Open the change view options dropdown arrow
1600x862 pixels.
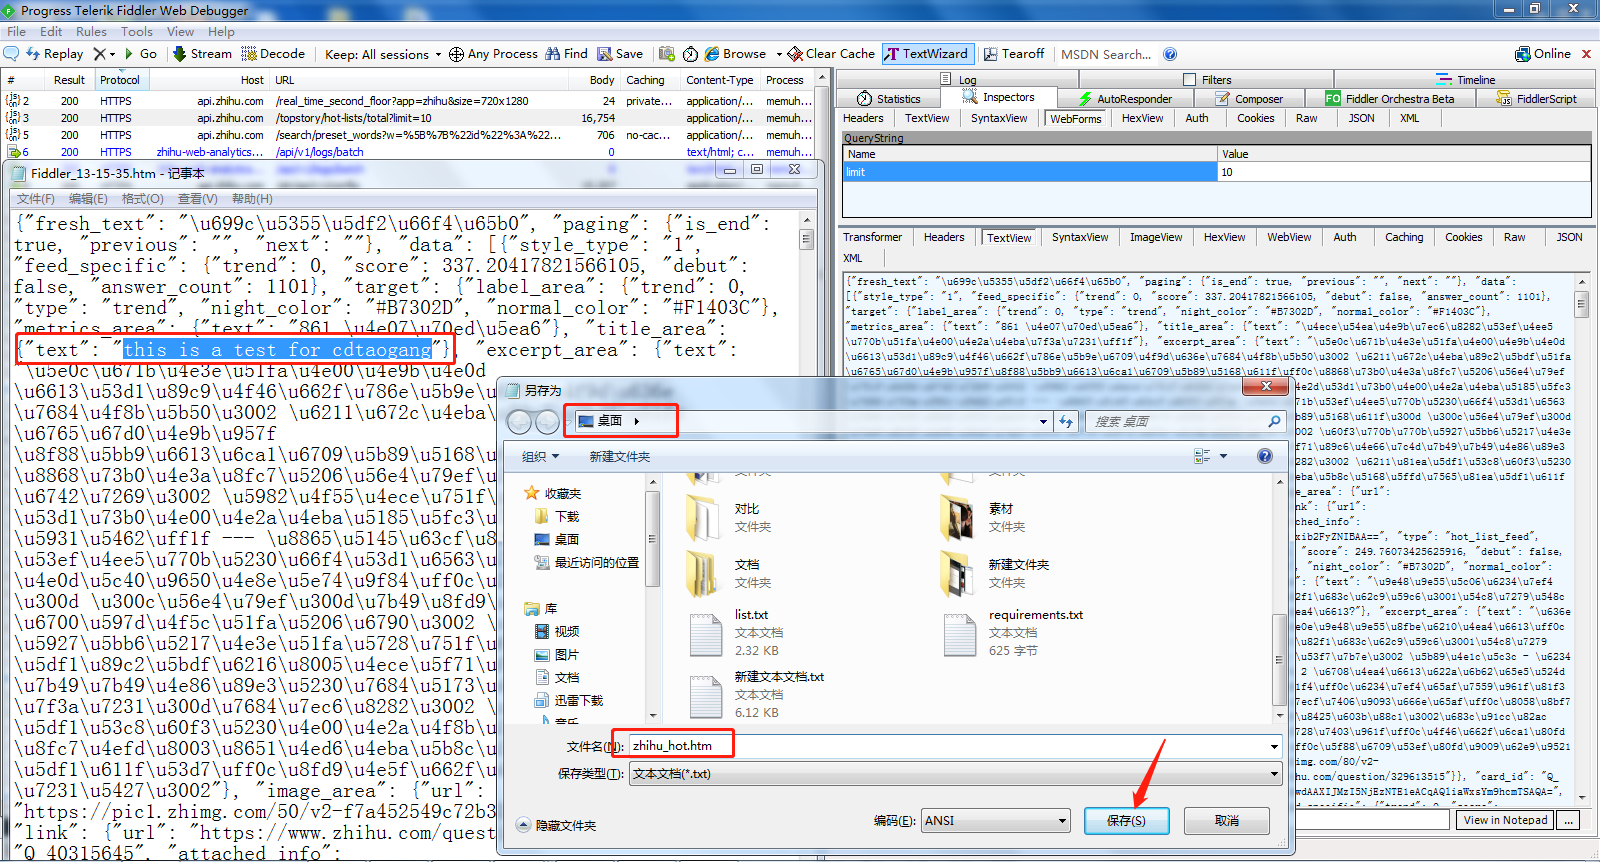tap(1224, 456)
